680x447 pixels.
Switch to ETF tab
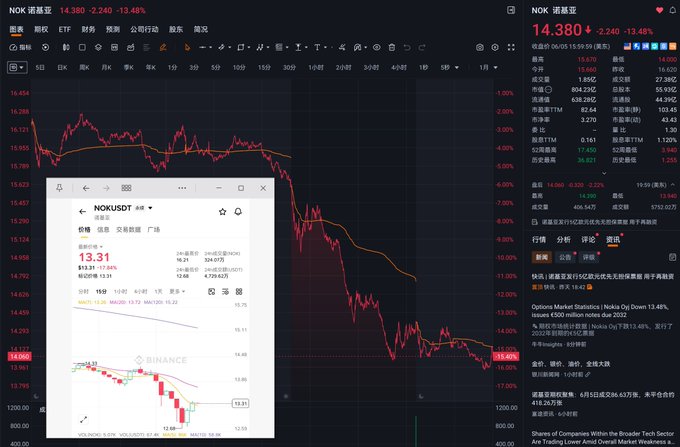pos(65,29)
